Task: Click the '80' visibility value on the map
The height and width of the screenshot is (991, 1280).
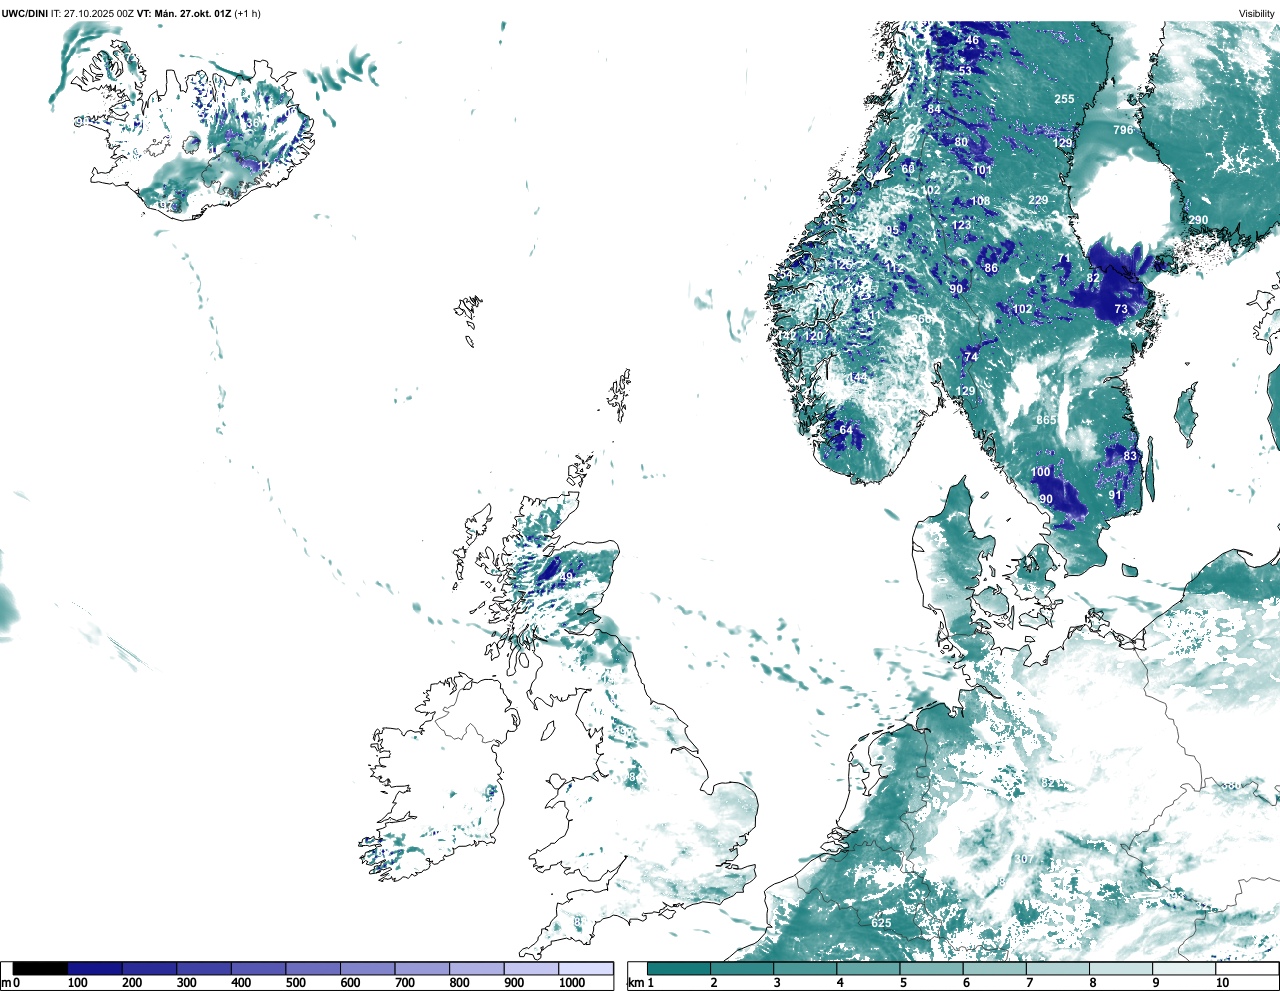Action: 961,142
